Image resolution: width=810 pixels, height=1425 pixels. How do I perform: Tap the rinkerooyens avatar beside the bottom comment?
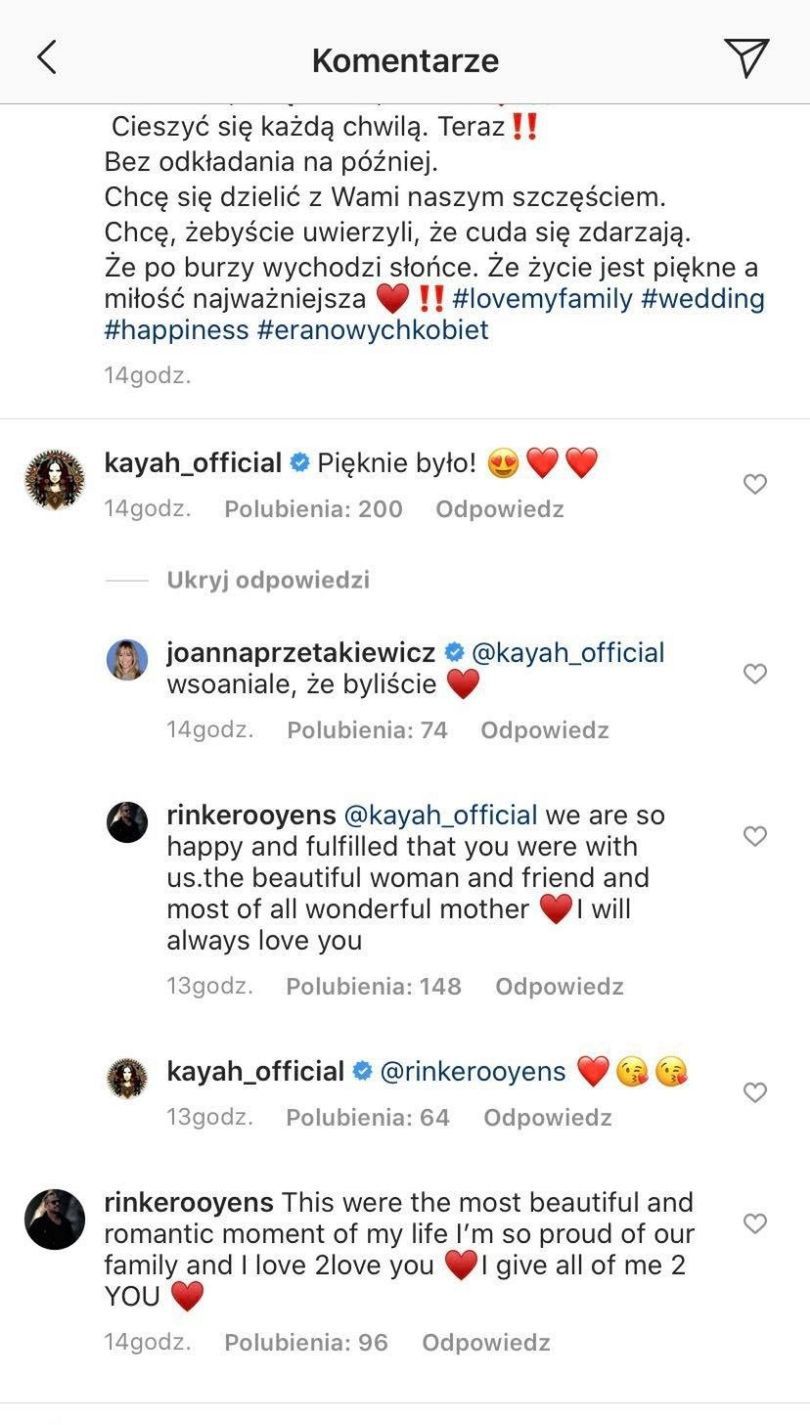(54, 1219)
